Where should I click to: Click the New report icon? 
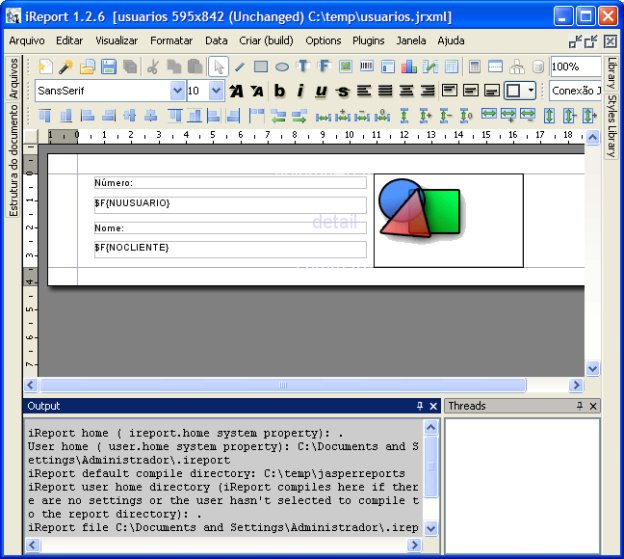pyautogui.click(x=45, y=67)
